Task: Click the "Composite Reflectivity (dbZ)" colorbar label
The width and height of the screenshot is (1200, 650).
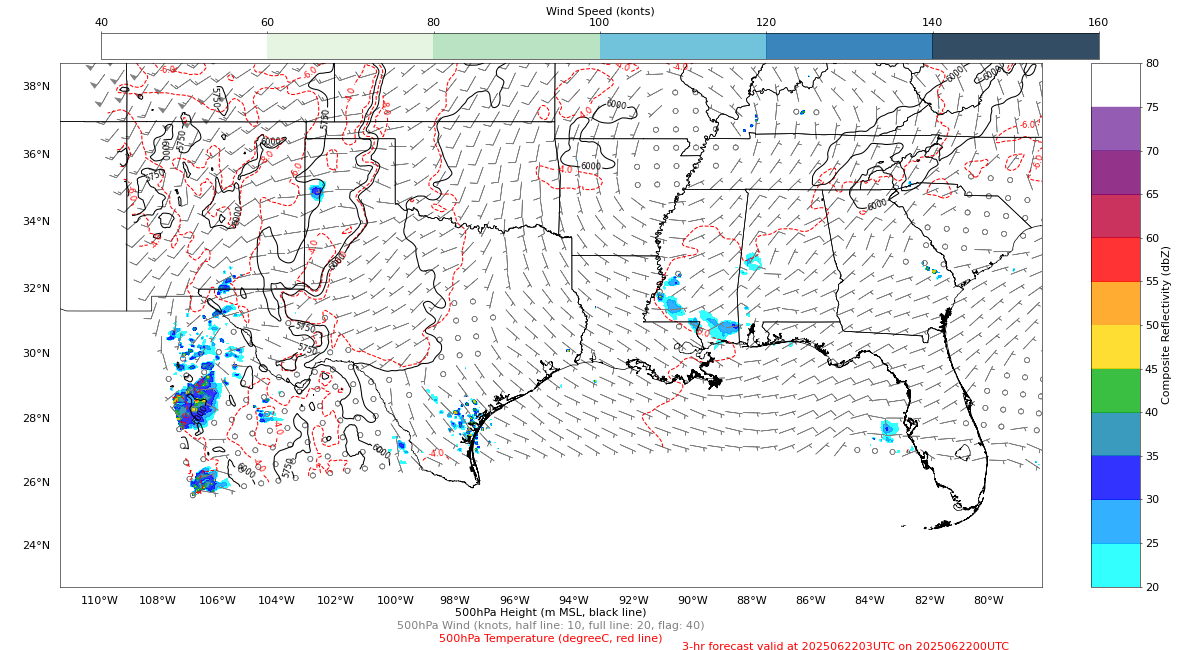Action: [1166, 325]
